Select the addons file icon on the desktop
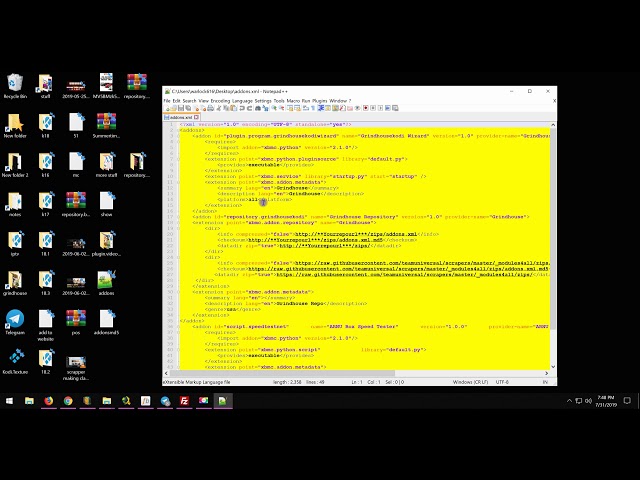 click(106, 283)
